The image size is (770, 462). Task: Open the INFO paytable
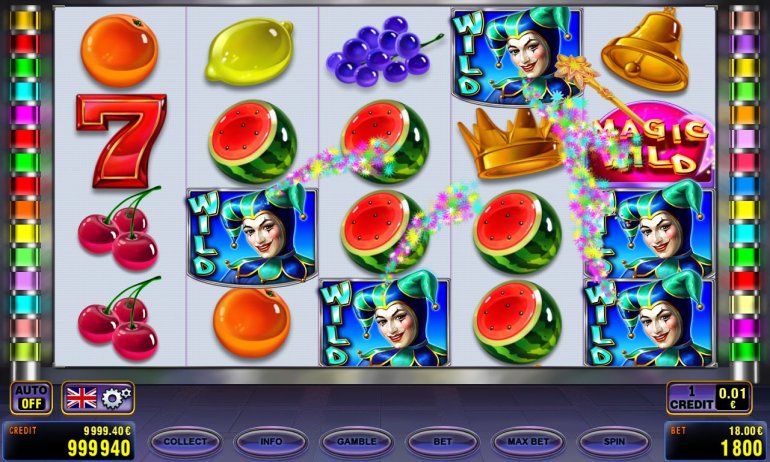pos(271,442)
